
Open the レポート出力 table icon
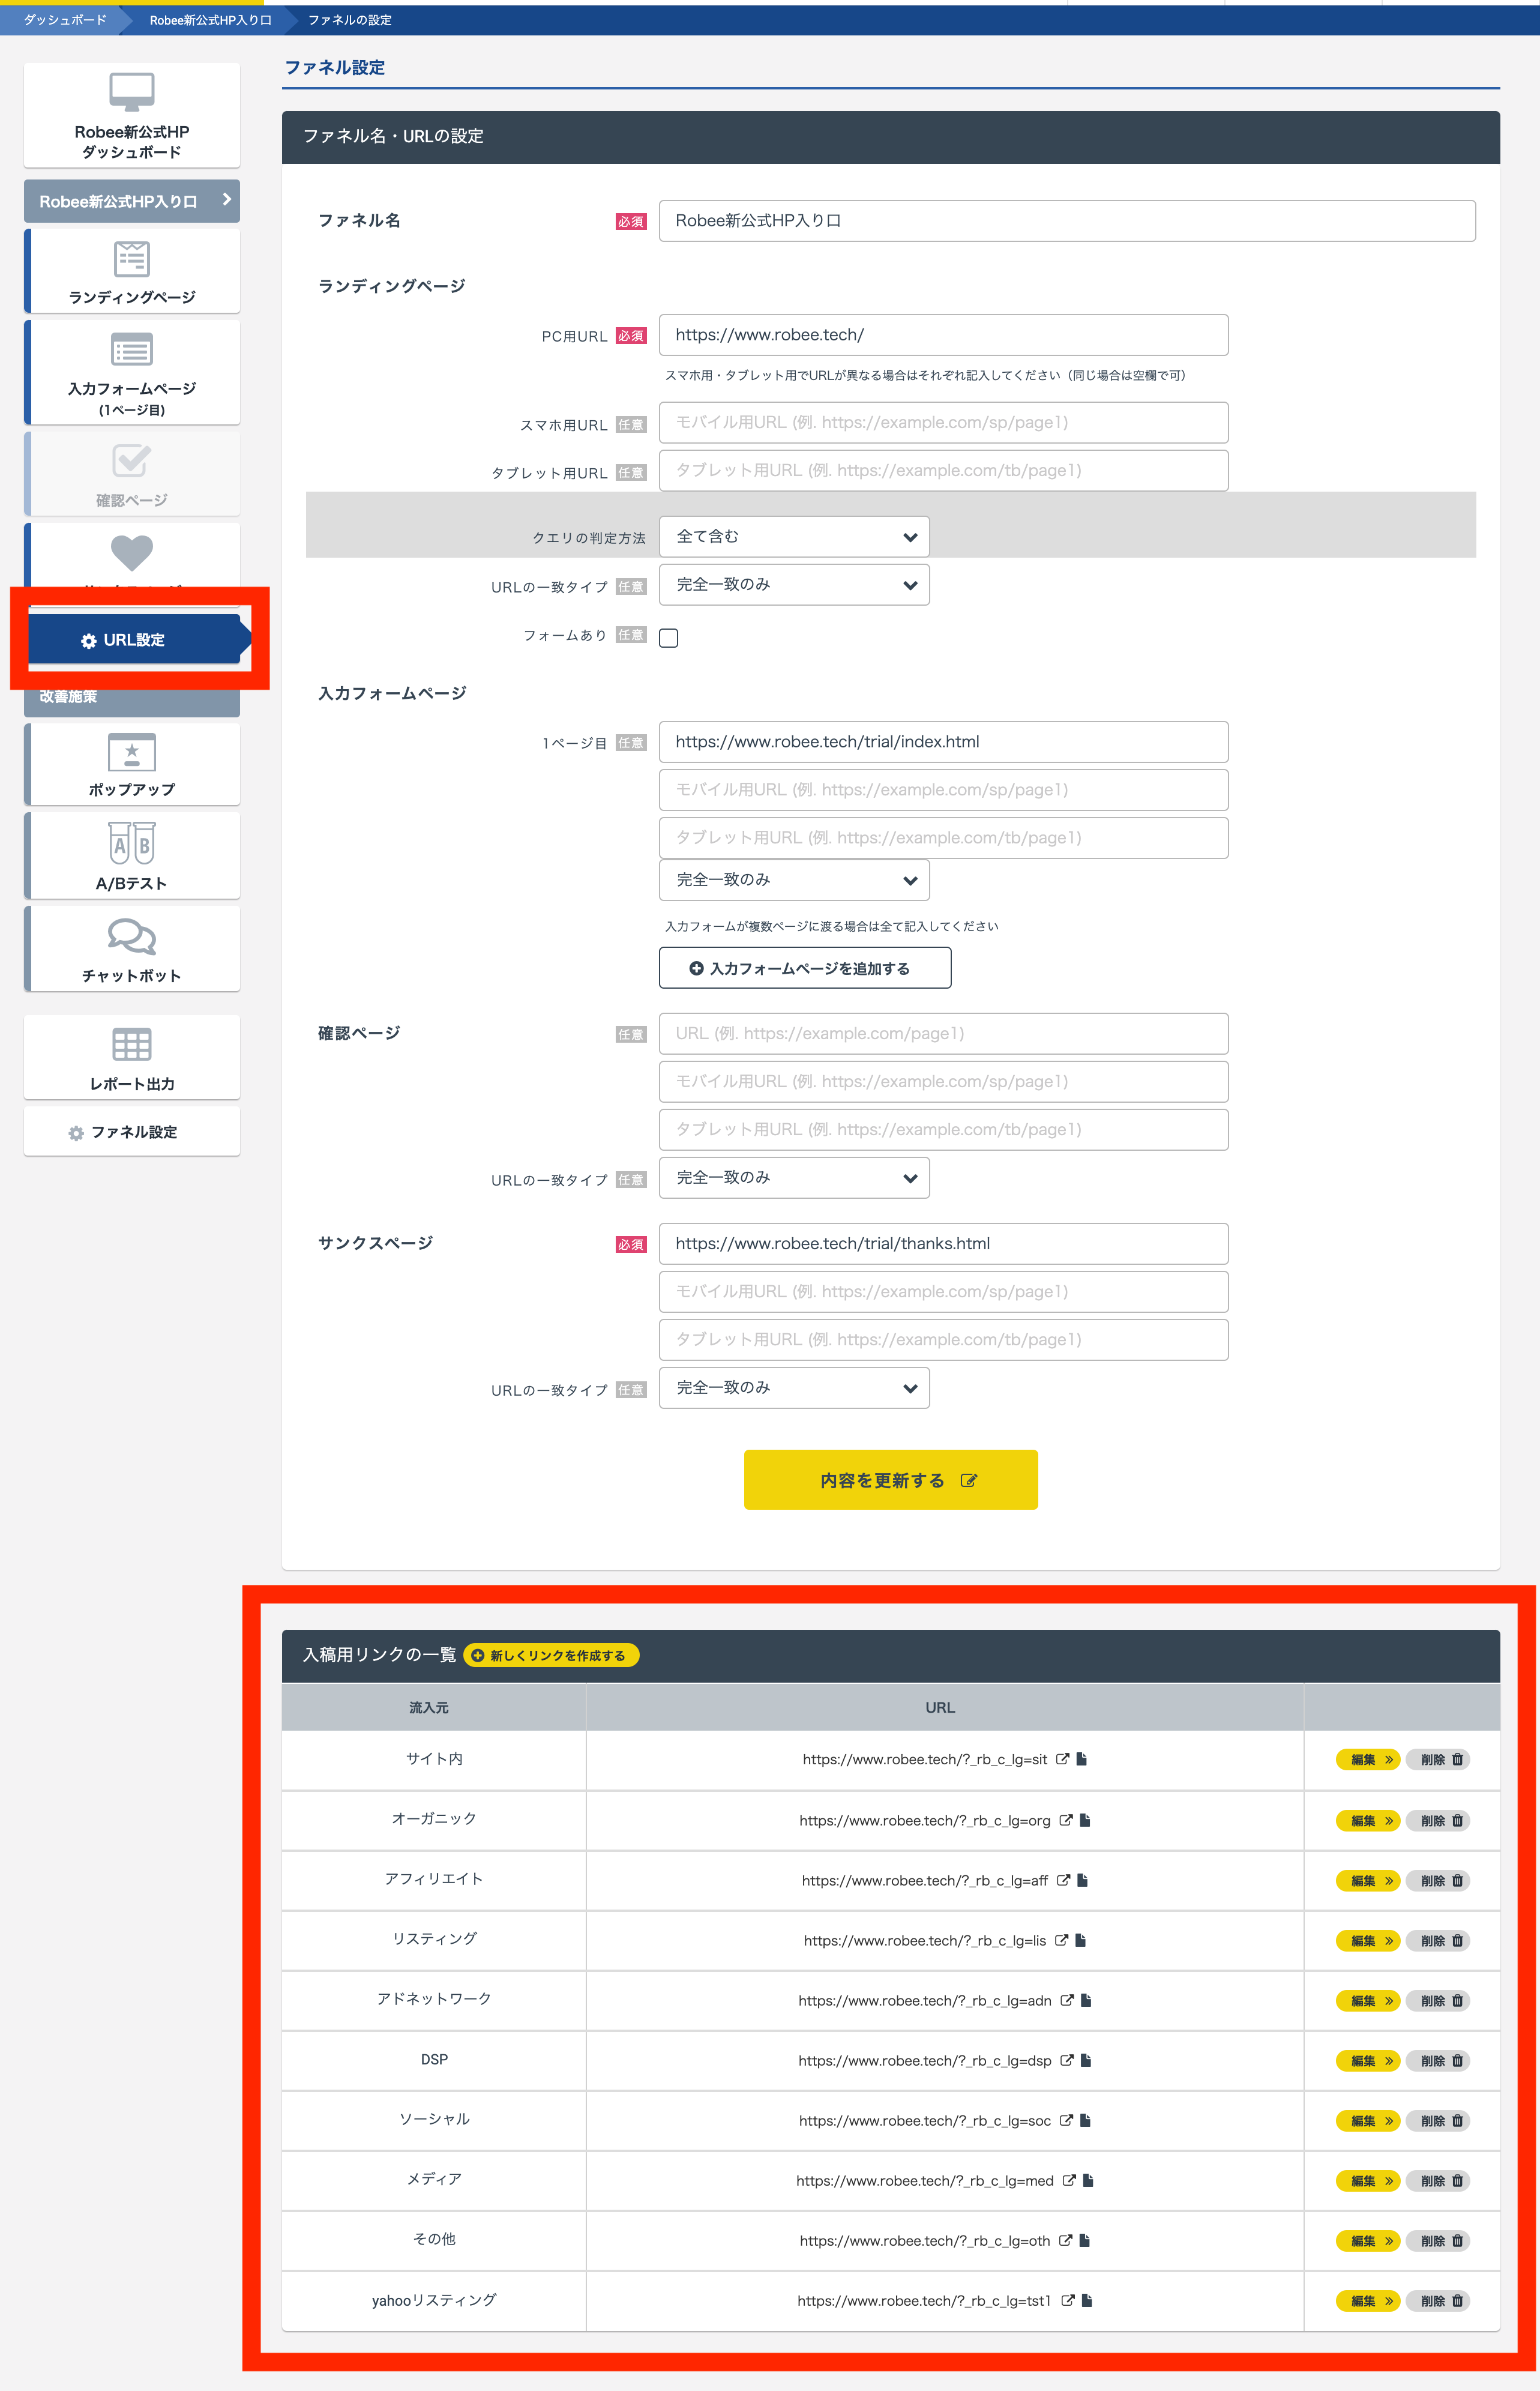[131, 1045]
